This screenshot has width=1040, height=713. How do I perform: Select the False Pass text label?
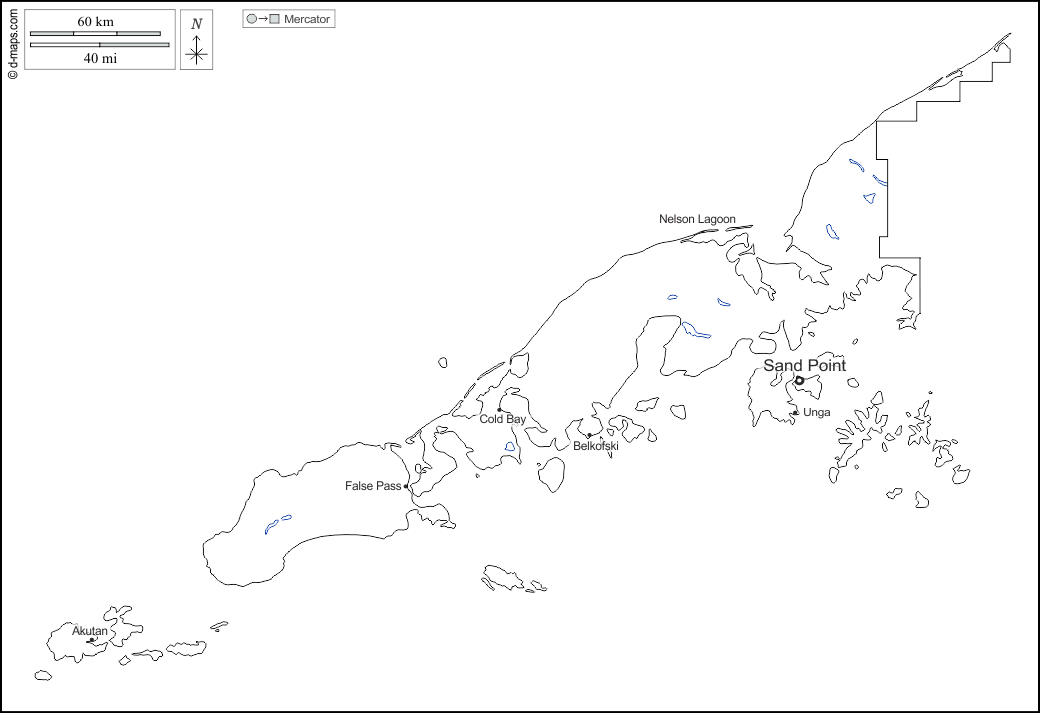tap(373, 486)
